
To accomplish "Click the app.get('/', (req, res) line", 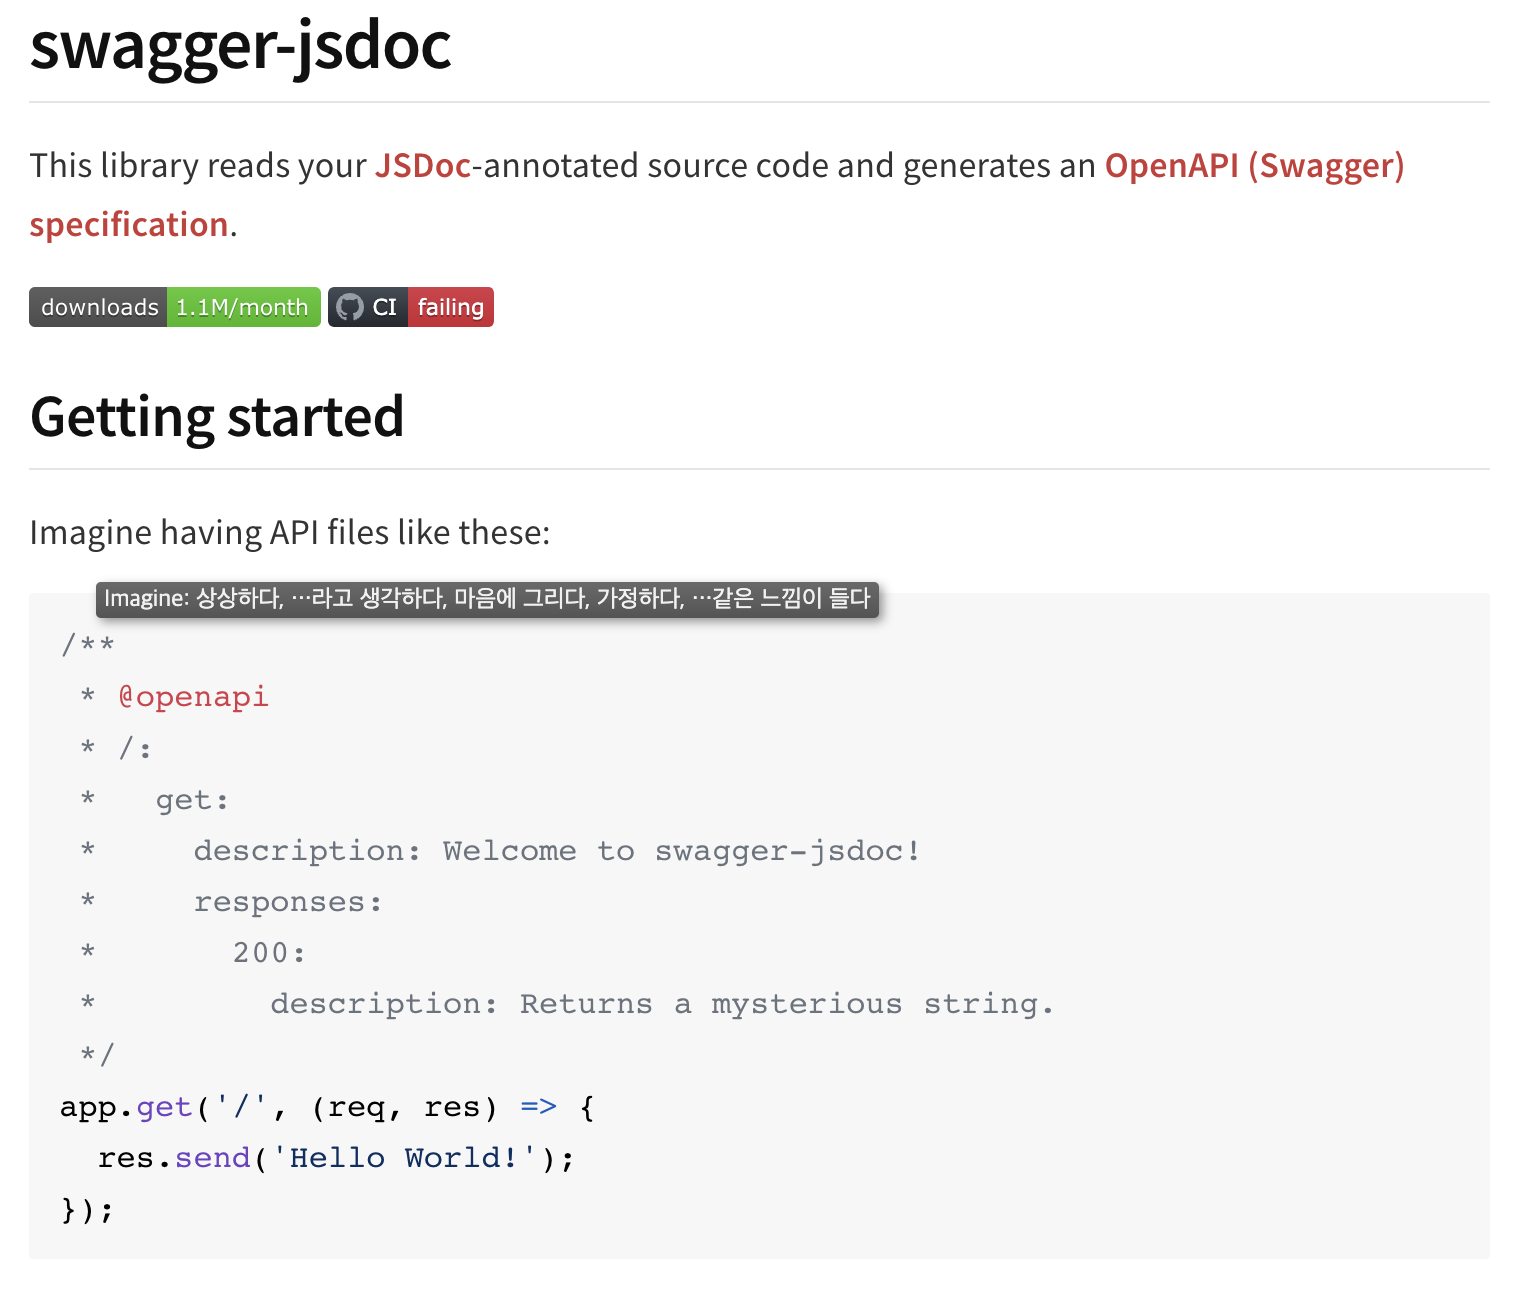I will click(x=328, y=1107).
